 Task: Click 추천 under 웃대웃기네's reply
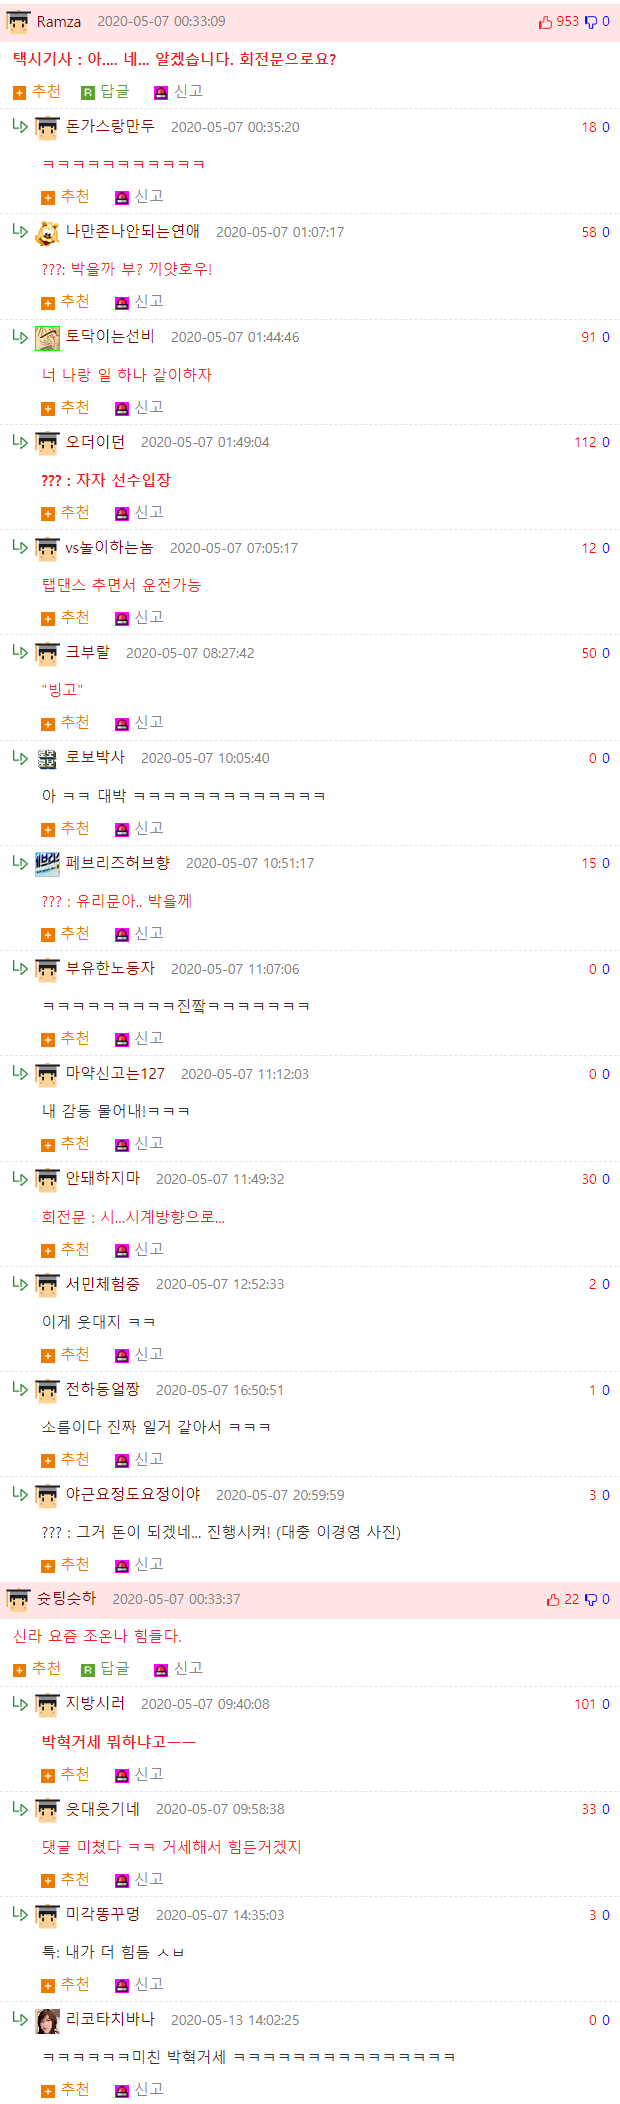[65, 1879]
